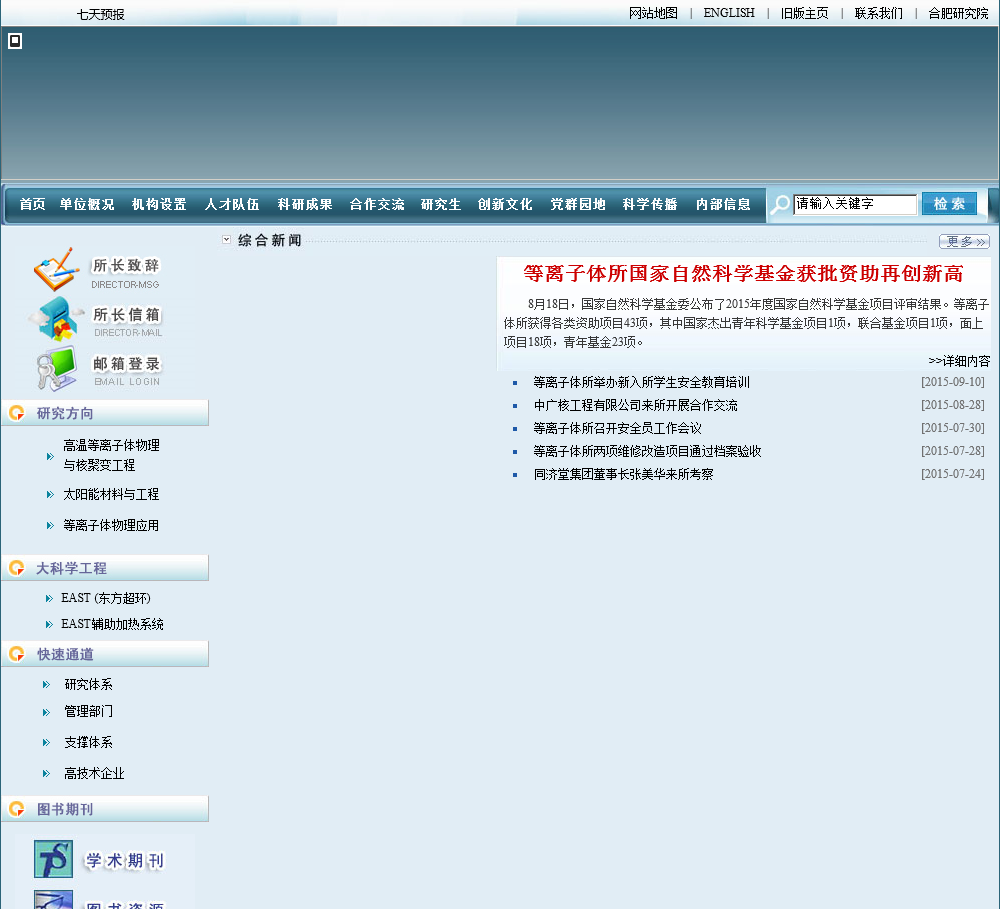Click the 快速通道 section header
This screenshot has width=1000, height=909.
pos(105,654)
